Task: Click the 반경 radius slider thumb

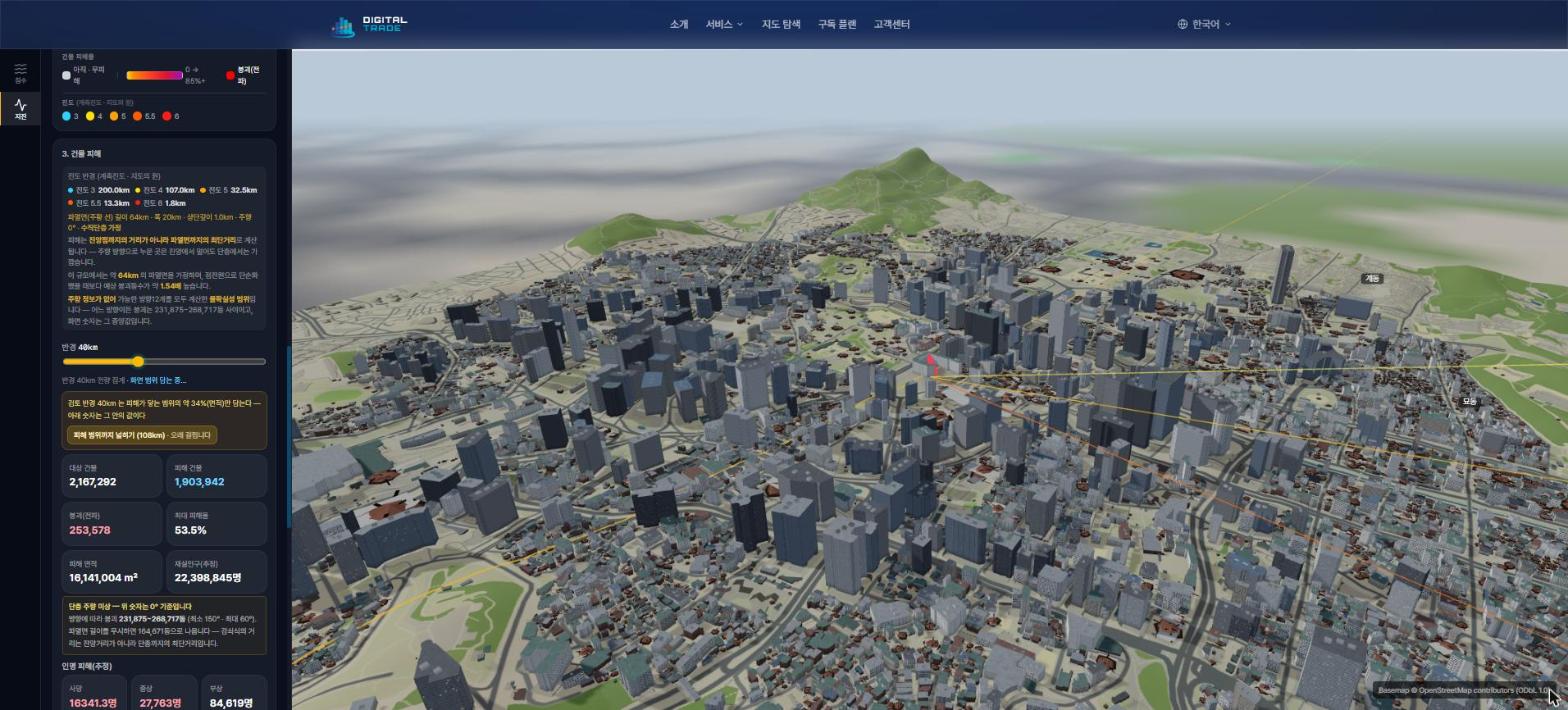Action: [x=138, y=361]
